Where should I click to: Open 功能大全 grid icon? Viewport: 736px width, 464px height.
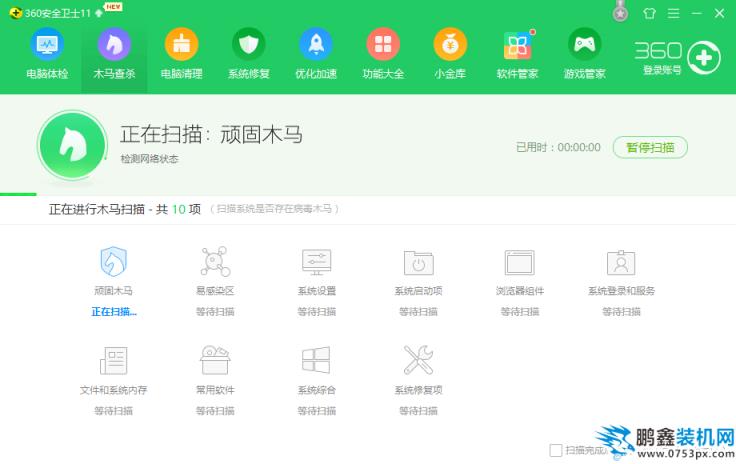[x=383, y=45]
